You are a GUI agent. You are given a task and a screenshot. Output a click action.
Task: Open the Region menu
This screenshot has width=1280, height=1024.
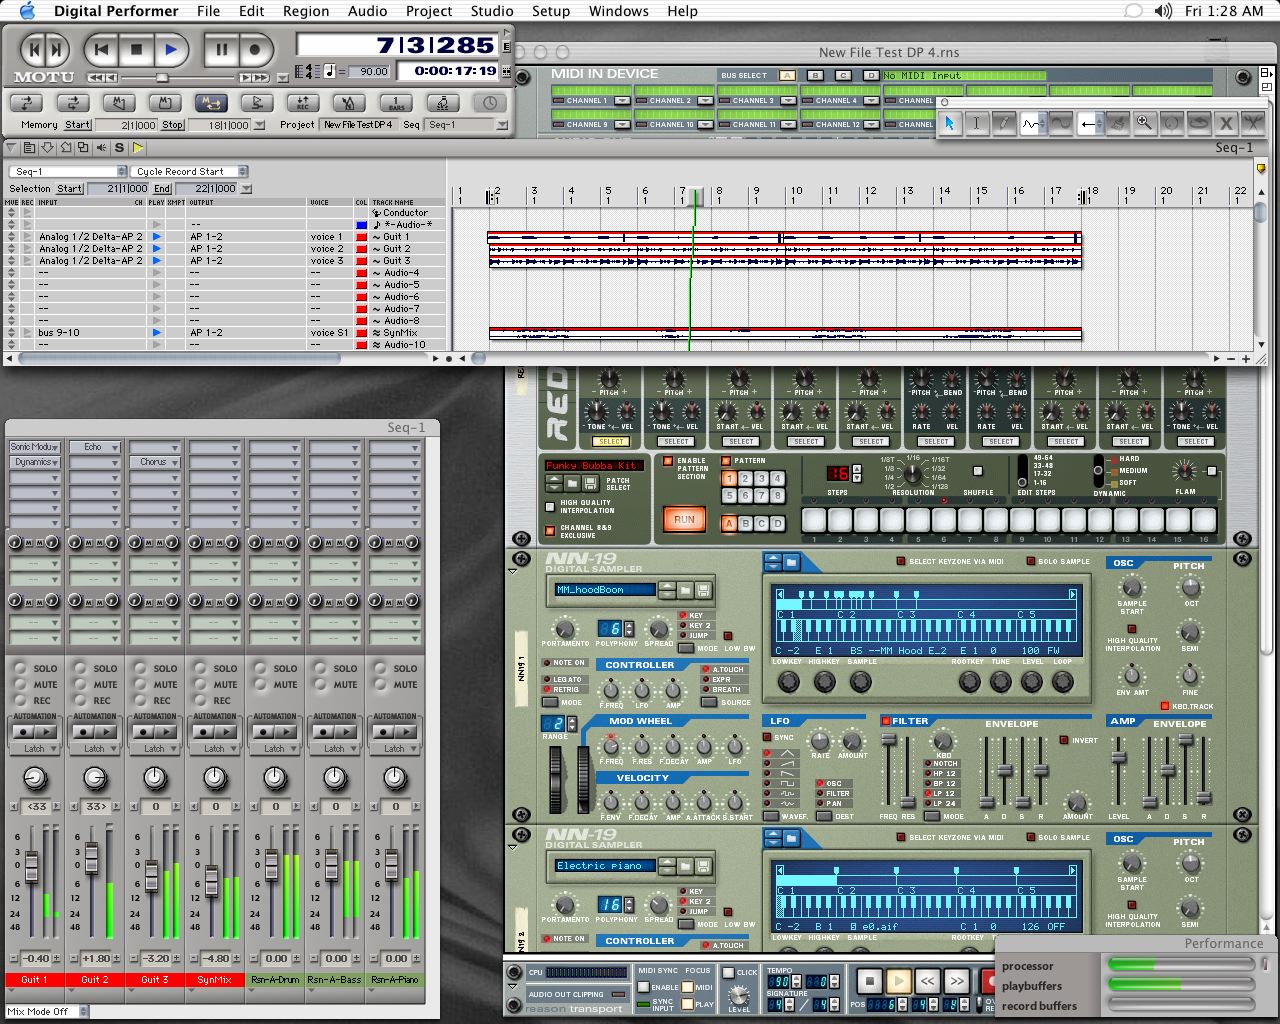pos(306,11)
